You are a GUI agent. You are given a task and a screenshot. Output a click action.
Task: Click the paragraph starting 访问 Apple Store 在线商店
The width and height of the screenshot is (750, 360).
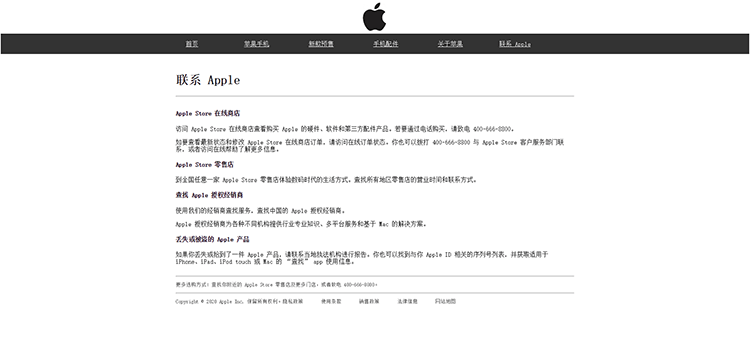(x=345, y=129)
